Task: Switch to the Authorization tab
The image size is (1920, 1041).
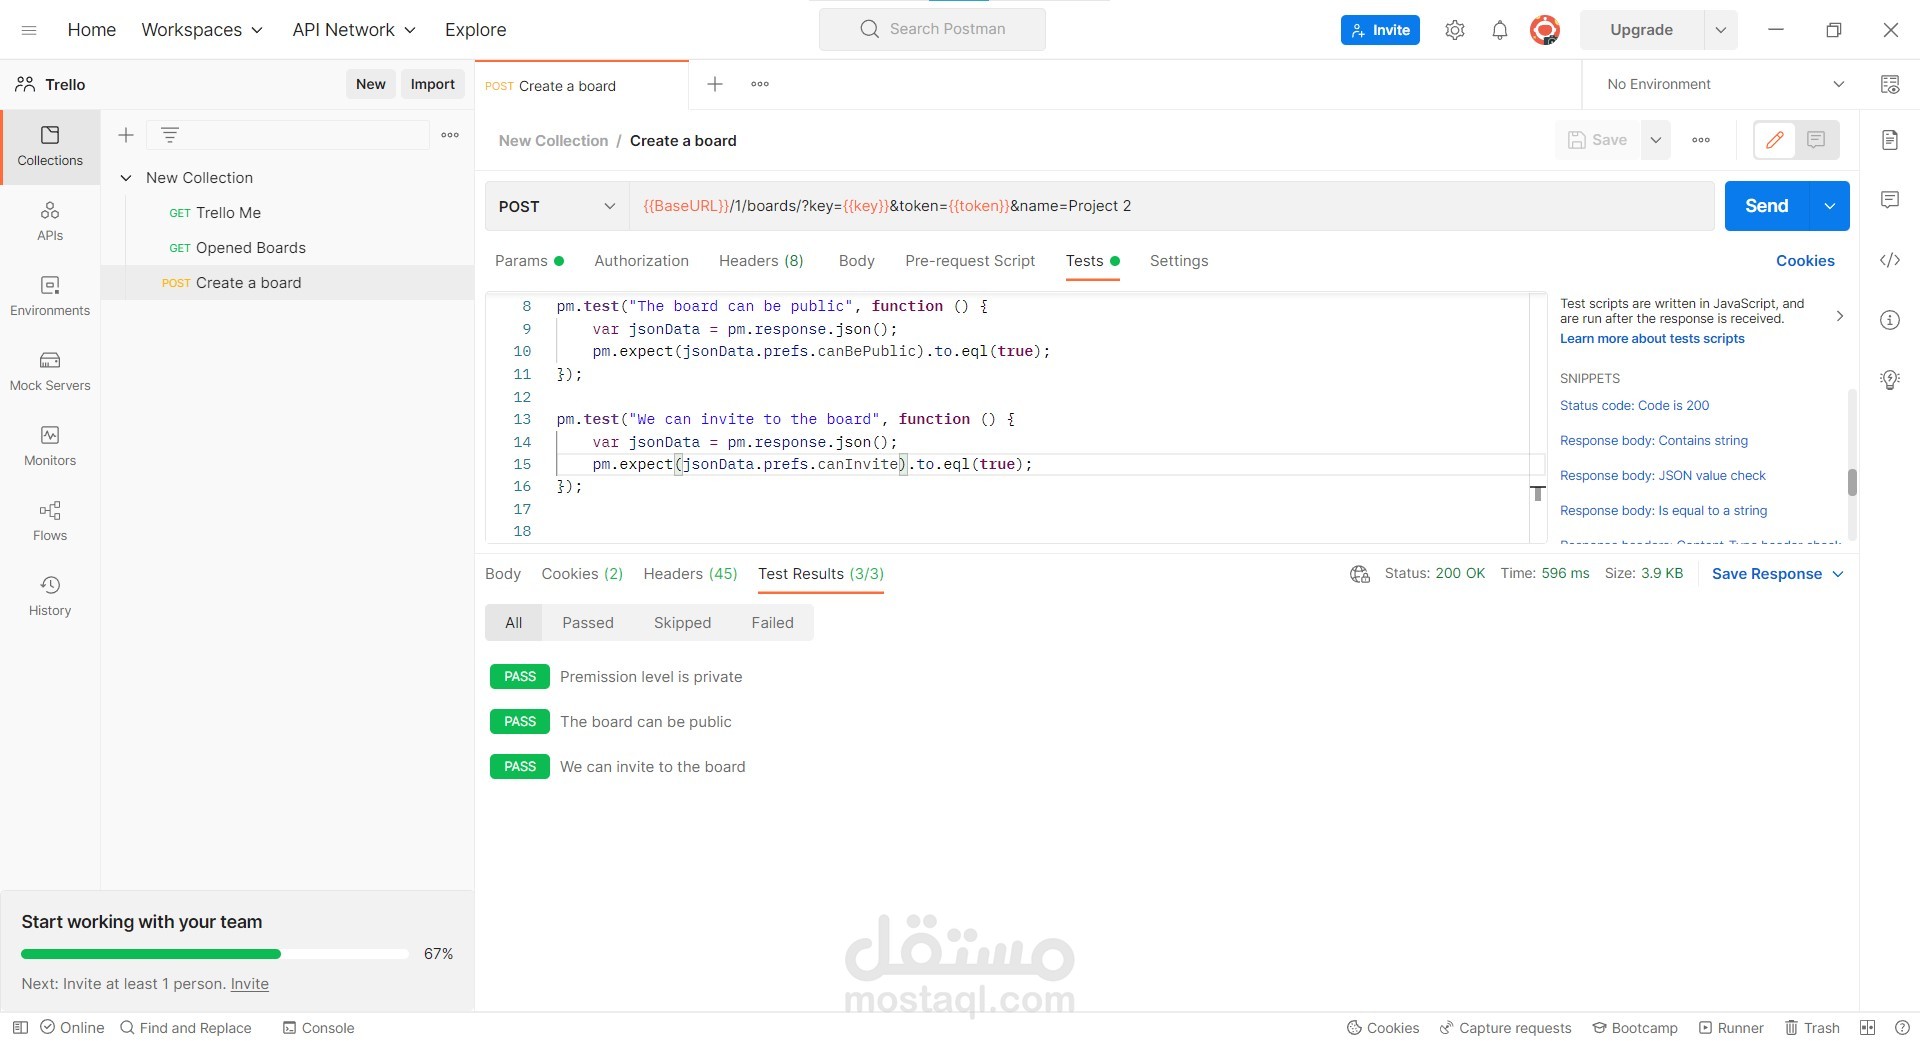Action: point(641,261)
